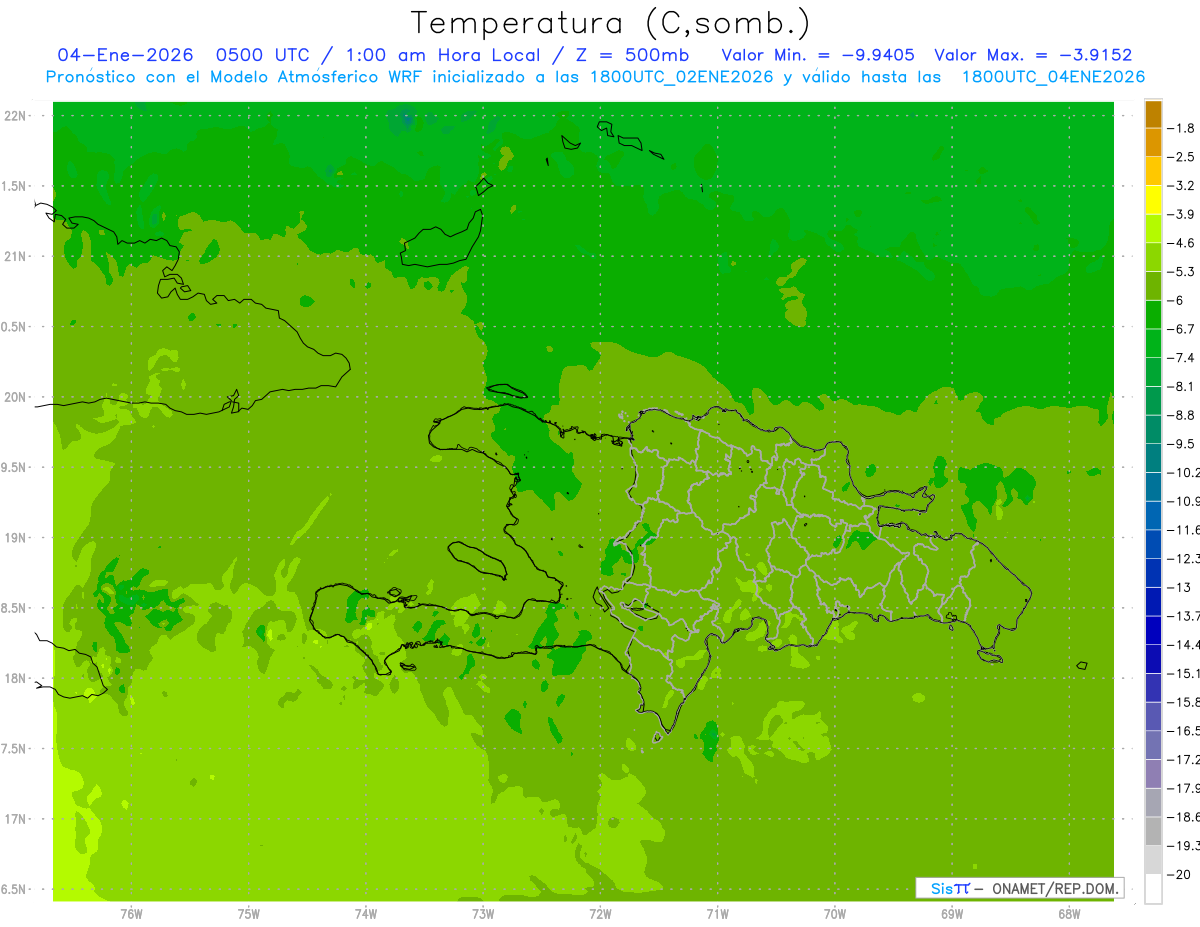Screen dimensions: 1200x927
Task: Click the '73W' longitude label
Action: [483, 914]
